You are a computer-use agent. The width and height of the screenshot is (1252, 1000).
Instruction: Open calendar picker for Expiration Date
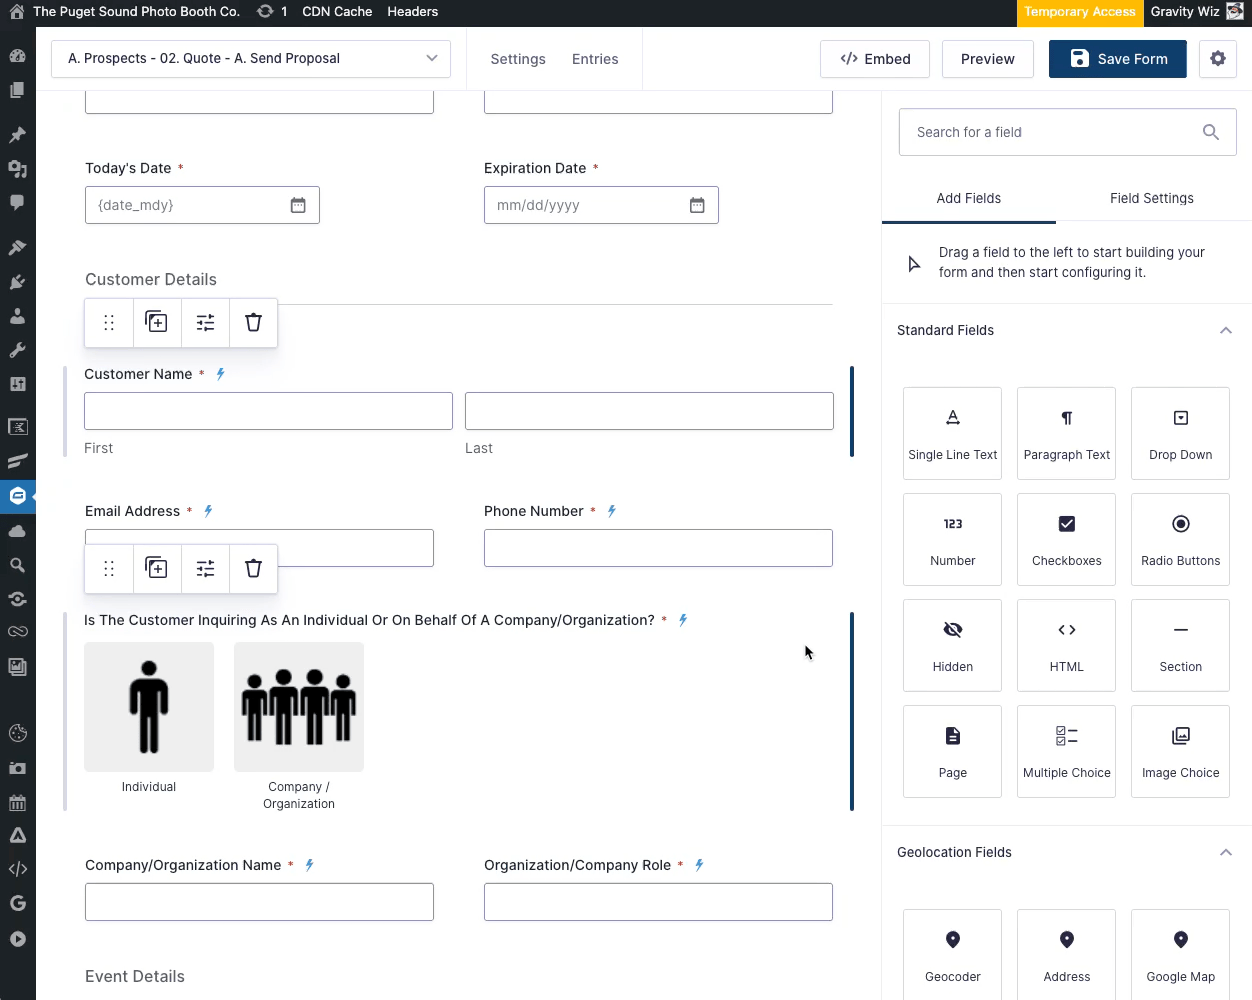tap(697, 205)
